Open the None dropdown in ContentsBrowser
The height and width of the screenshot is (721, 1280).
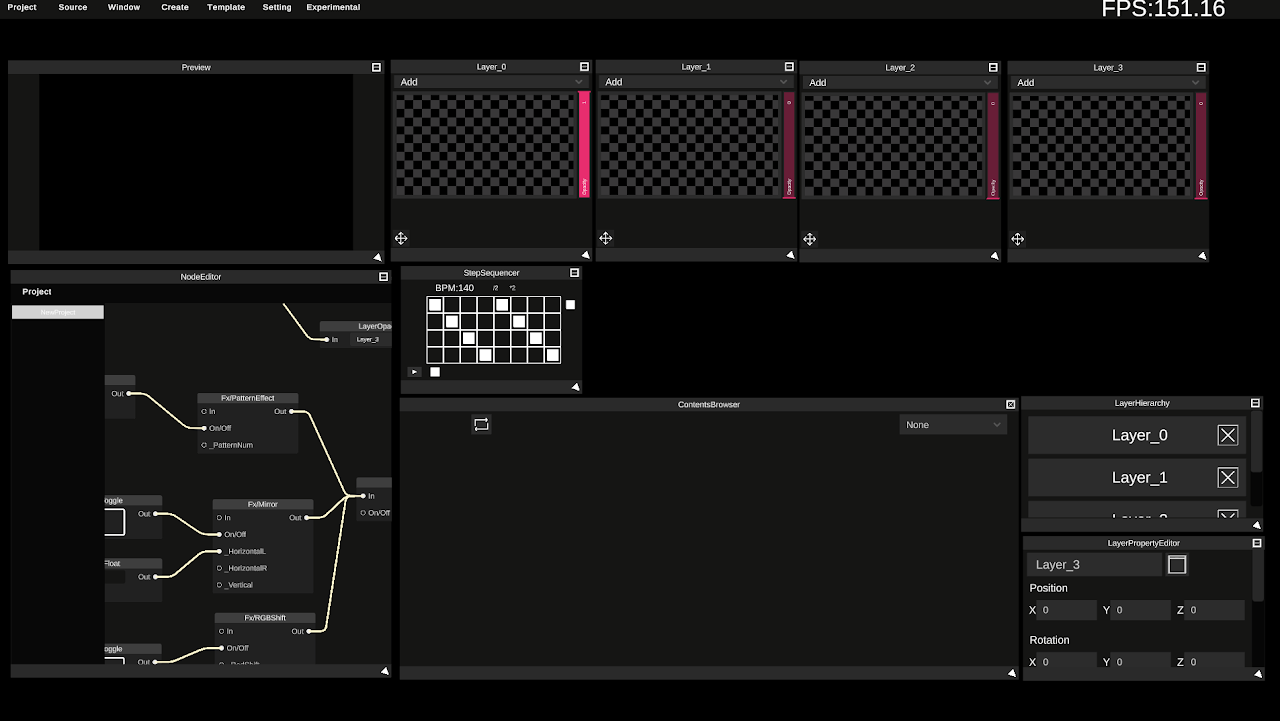(x=952, y=424)
